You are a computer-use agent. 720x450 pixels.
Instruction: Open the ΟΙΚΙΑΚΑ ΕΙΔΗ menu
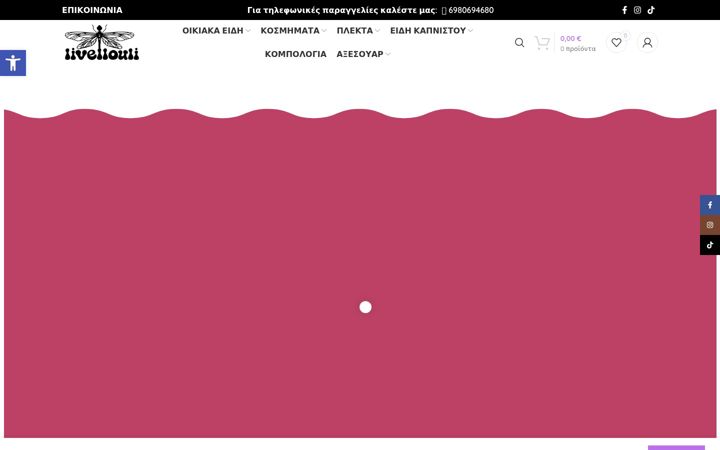(213, 31)
